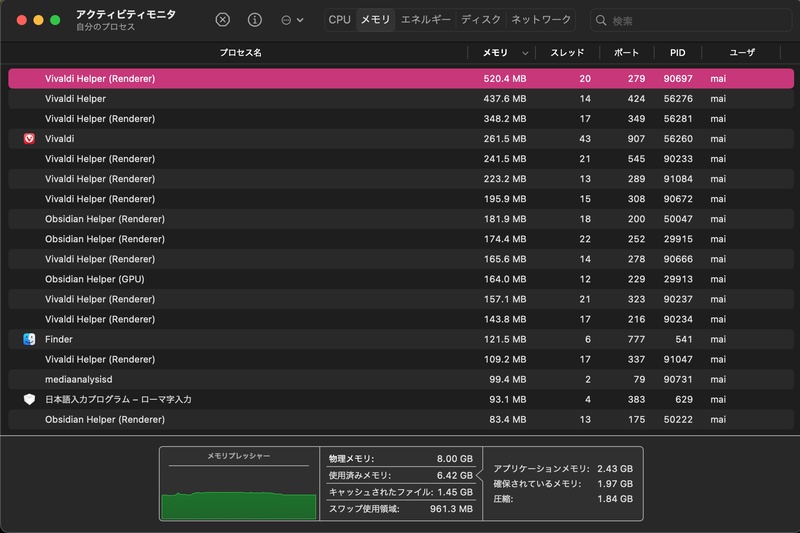Sort by スレッド column header
The image size is (800, 533).
[567, 53]
